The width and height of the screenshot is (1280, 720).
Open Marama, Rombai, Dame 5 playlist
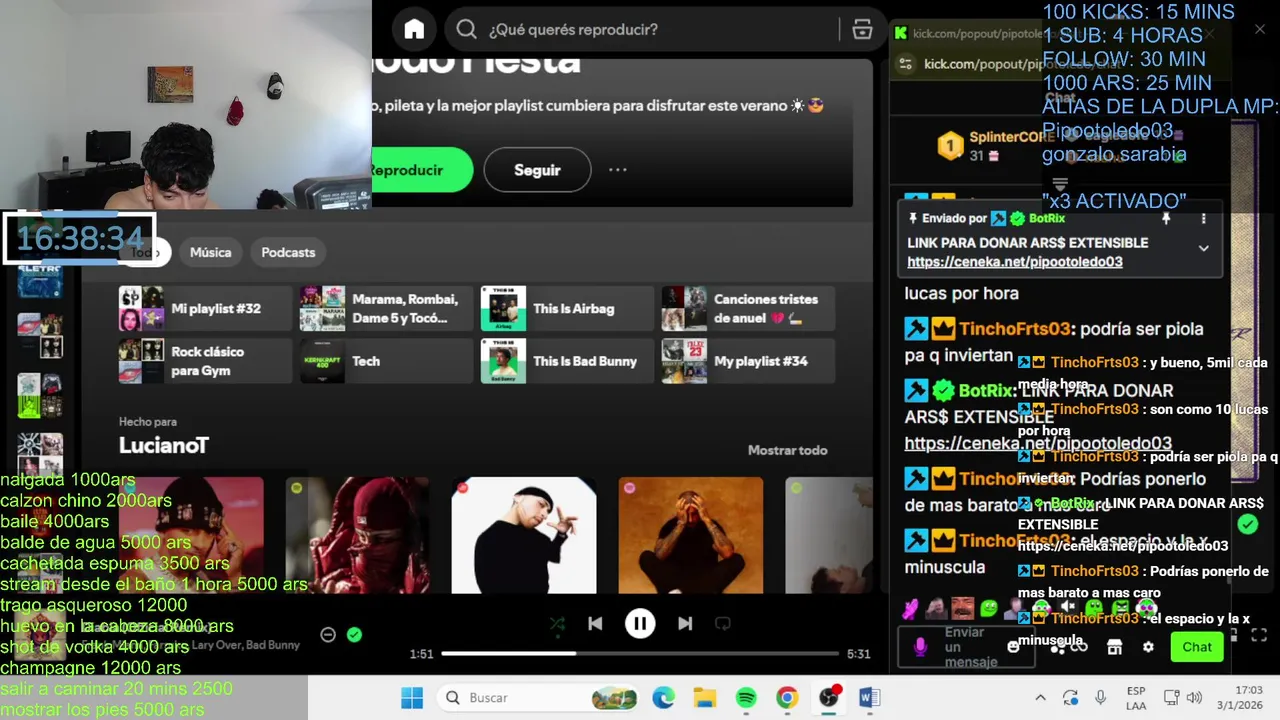point(386,309)
